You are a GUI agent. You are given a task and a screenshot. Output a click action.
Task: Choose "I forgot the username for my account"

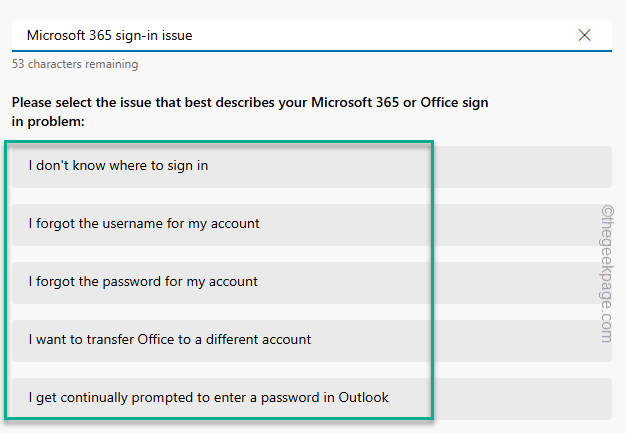[311, 225]
